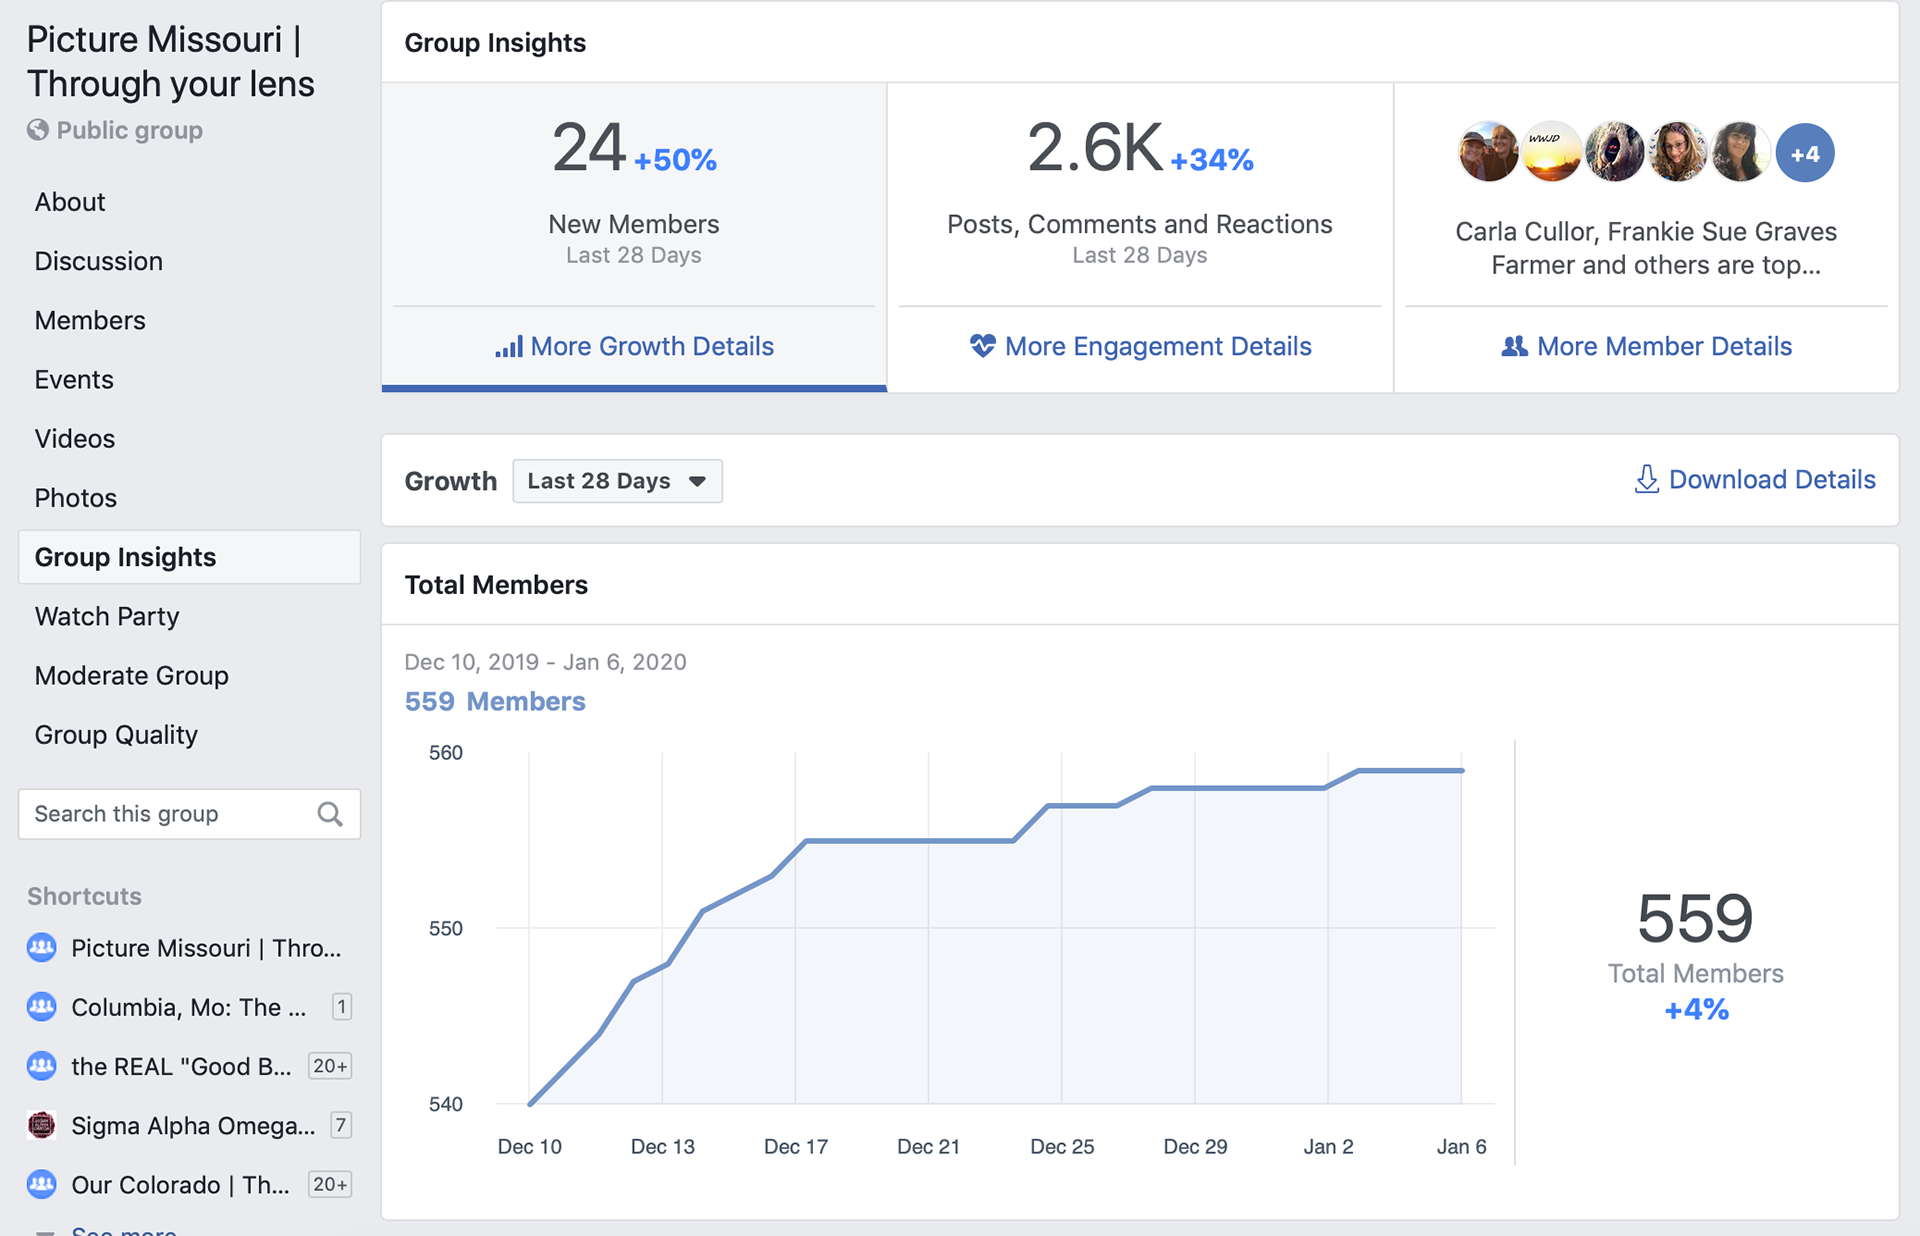Click Download Details link
Viewport: 1920px width, 1236px height.
tap(1755, 479)
